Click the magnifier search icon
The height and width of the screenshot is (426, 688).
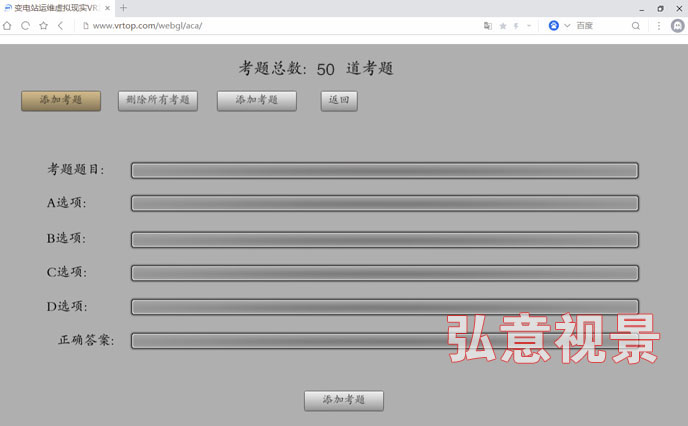pos(636,26)
